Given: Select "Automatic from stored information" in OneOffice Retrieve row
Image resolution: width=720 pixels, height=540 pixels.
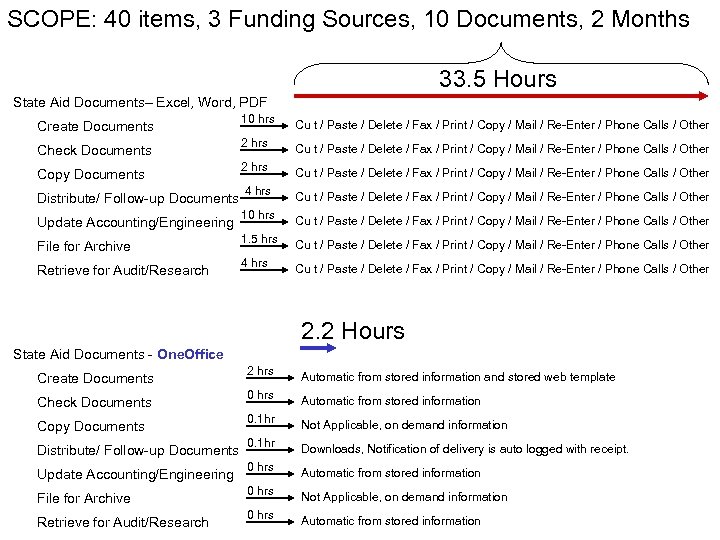Looking at the screenshot, I should point(390,521).
